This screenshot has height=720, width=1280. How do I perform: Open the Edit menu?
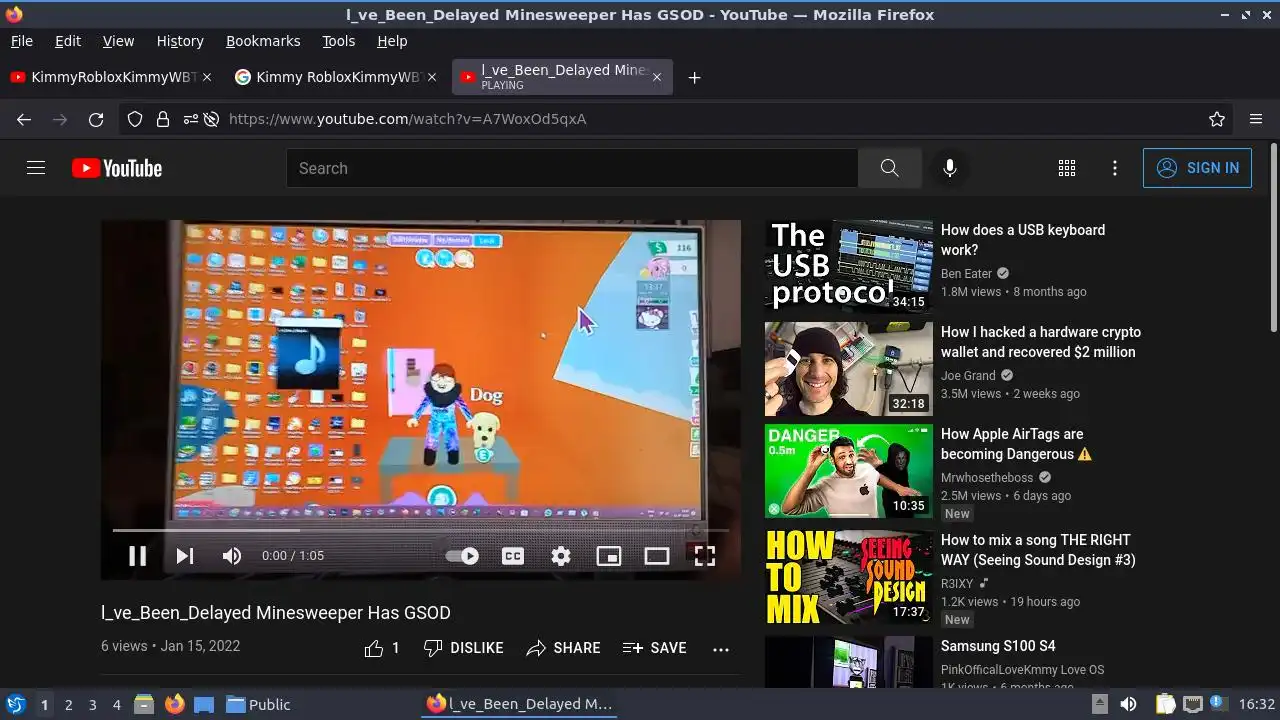pyautogui.click(x=68, y=41)
